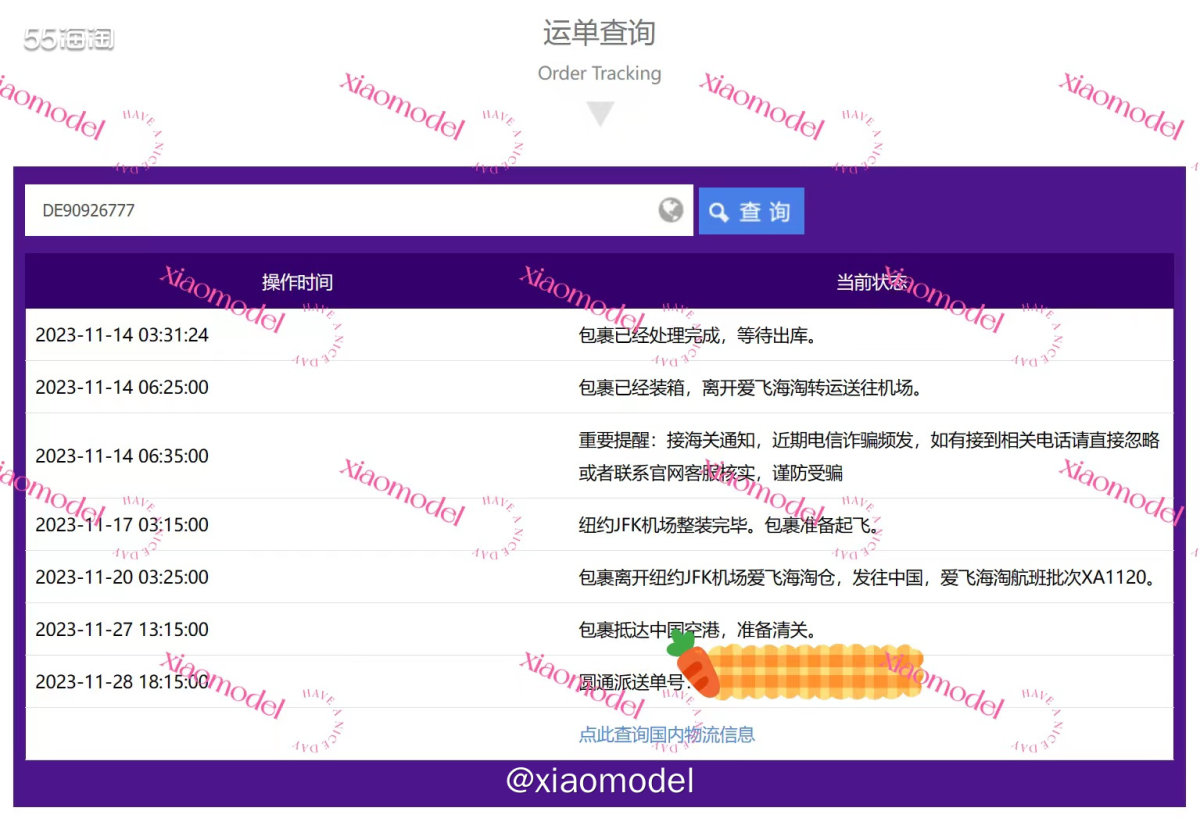The image size is (1200, 829).
Task: Click the @xiaomodel caption text
Action: tap(599, 781)
